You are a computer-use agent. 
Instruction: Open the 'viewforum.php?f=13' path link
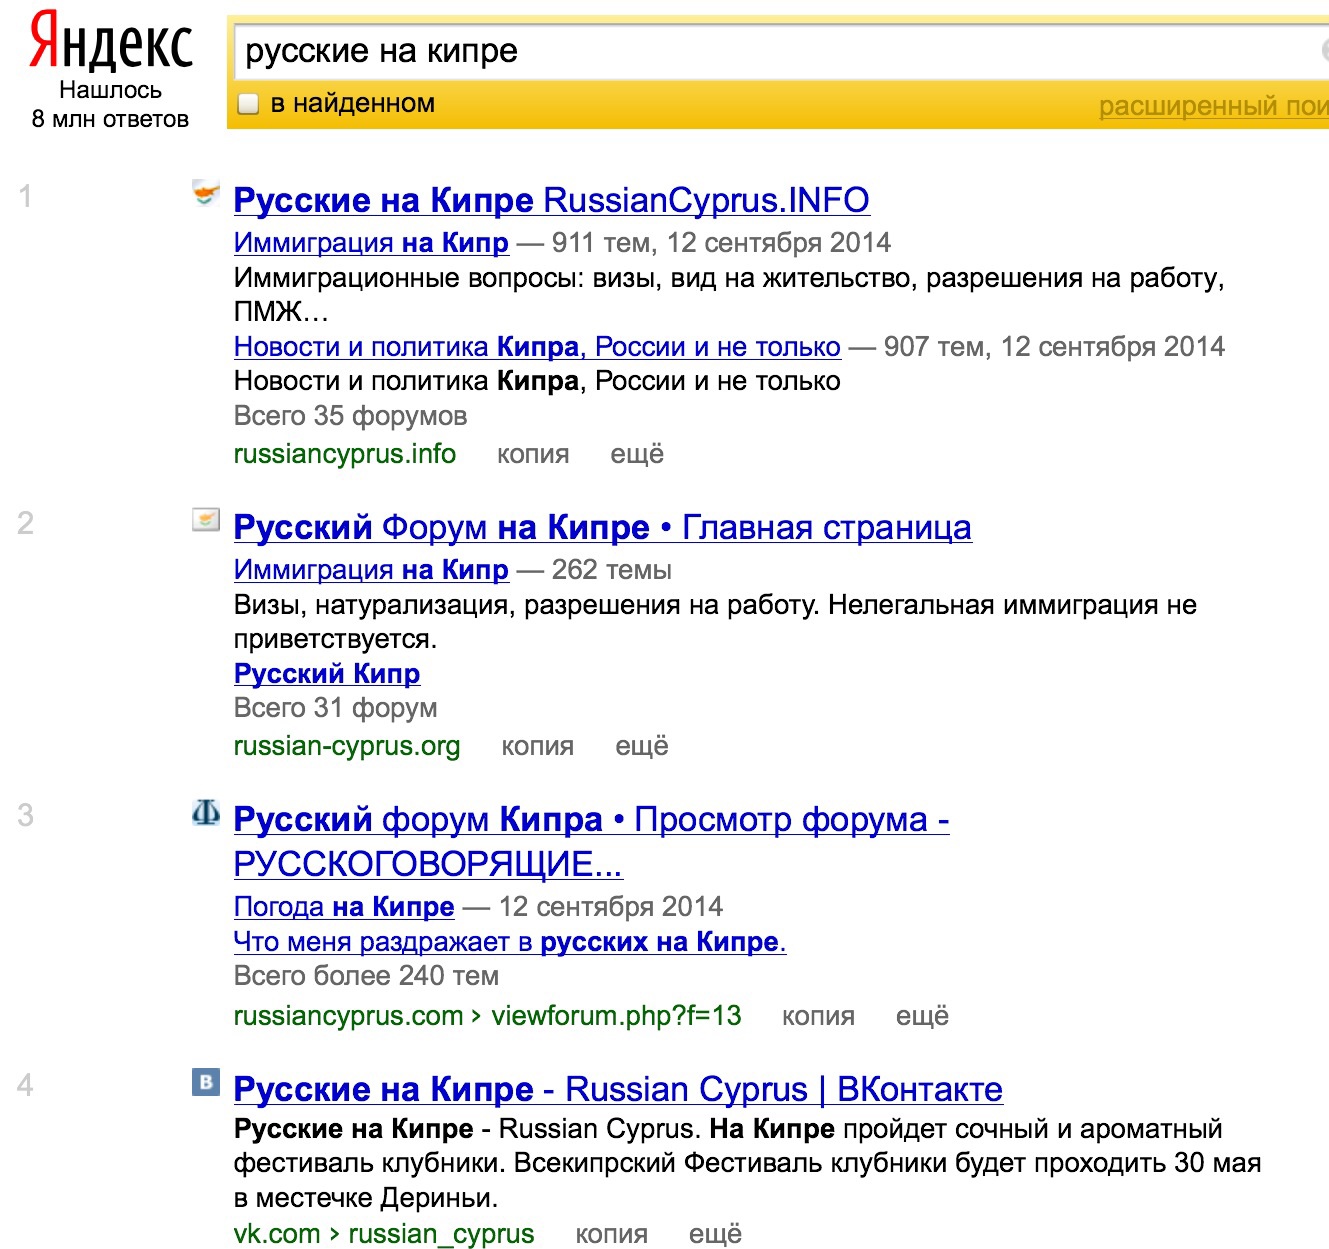[x=617, y=1016]
